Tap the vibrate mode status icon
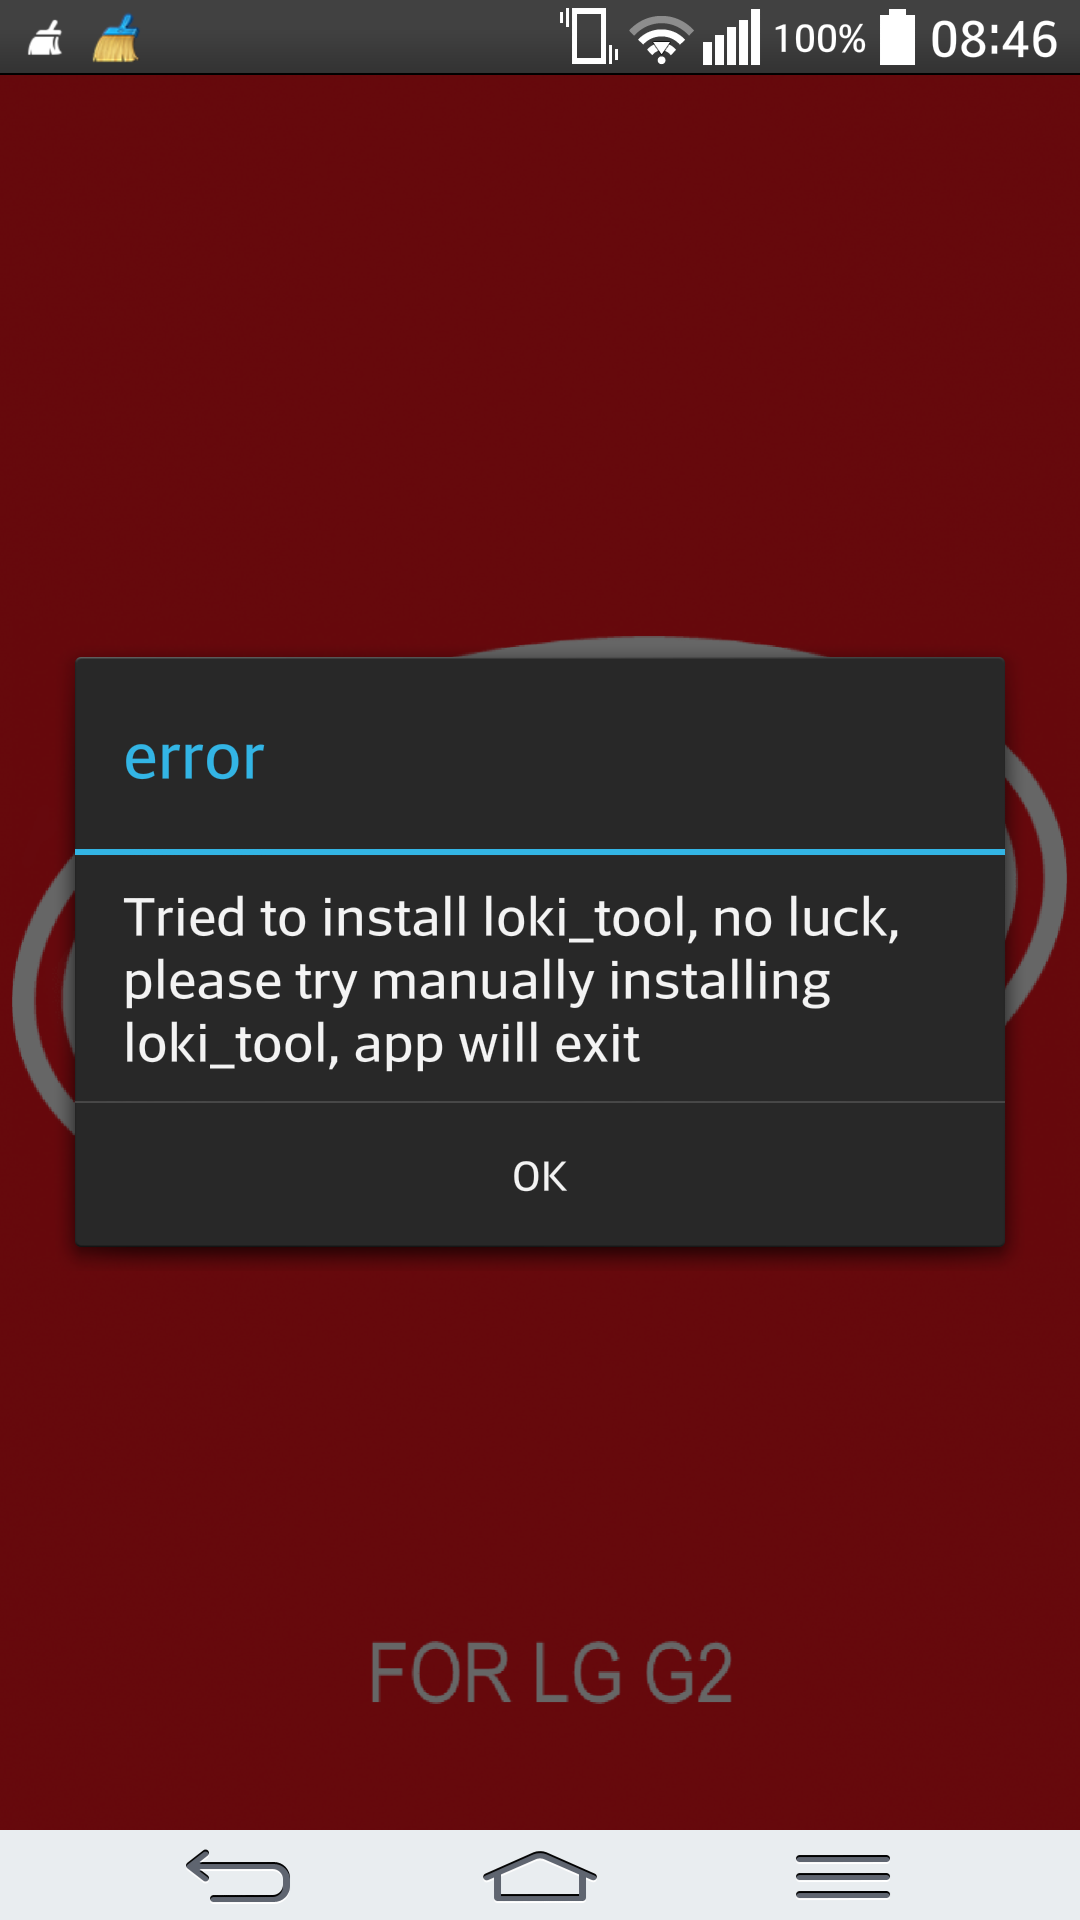Viewport: 1080px width, 1920px height. tap(590, 36)
